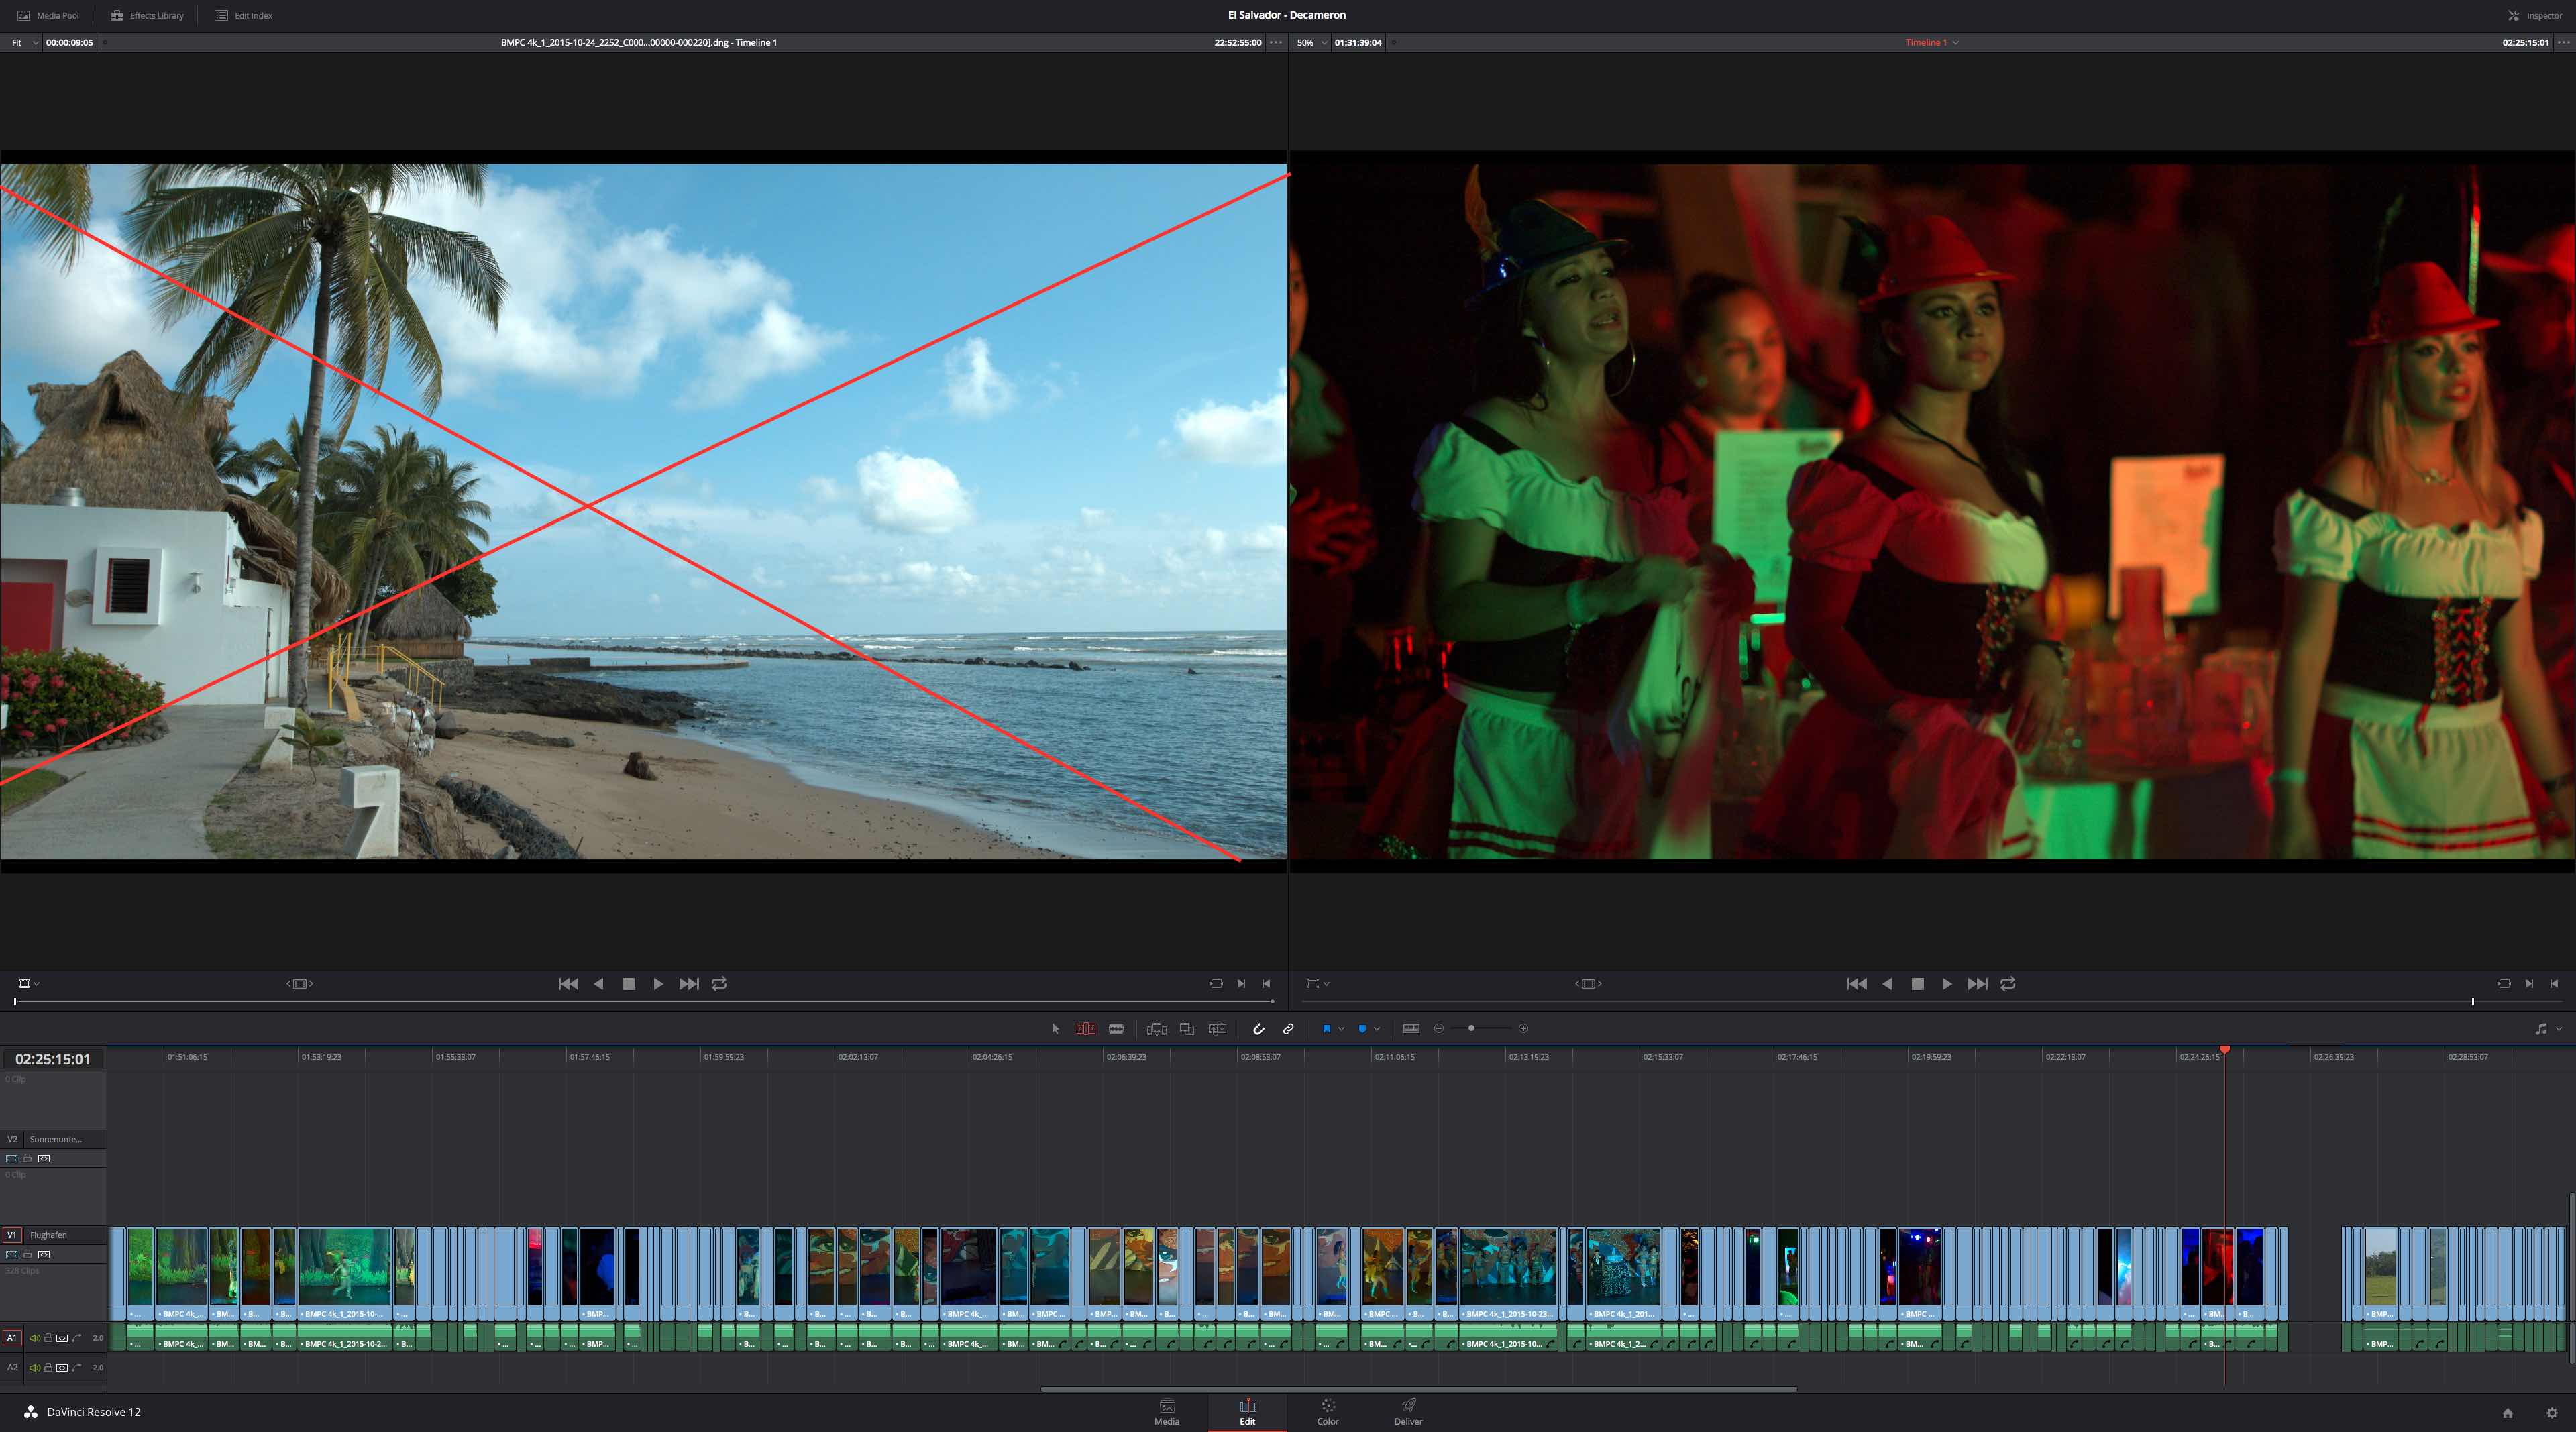
Task: Click timeline viewer jog control icon
Action: click(1589, 984)
